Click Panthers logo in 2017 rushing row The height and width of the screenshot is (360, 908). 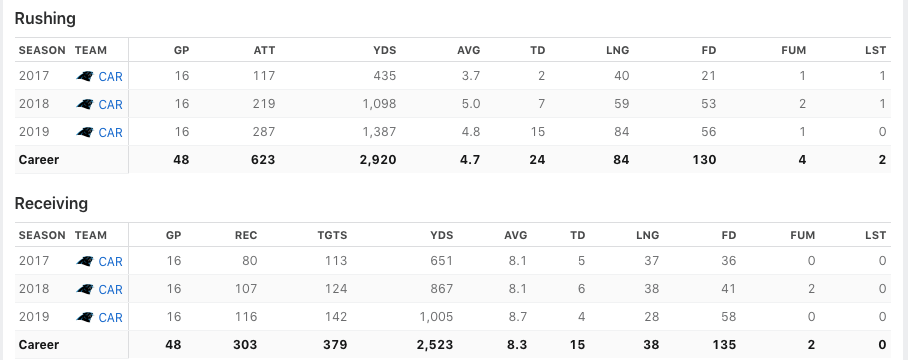pos(85,76)
